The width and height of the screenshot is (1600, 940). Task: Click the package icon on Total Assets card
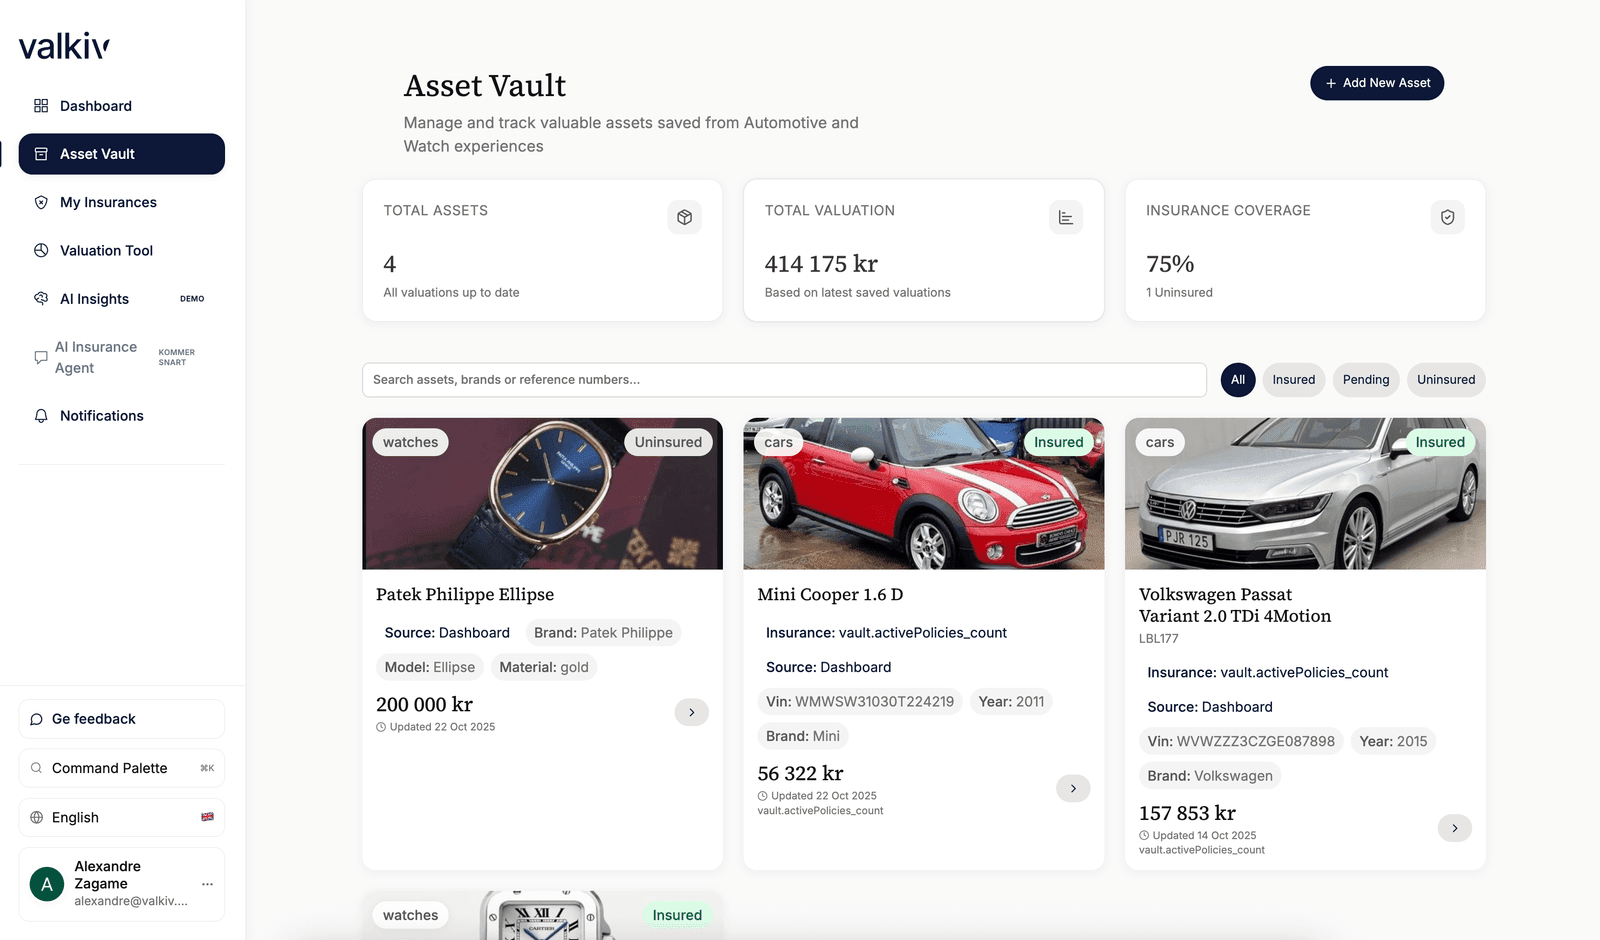tap(684, 217)
